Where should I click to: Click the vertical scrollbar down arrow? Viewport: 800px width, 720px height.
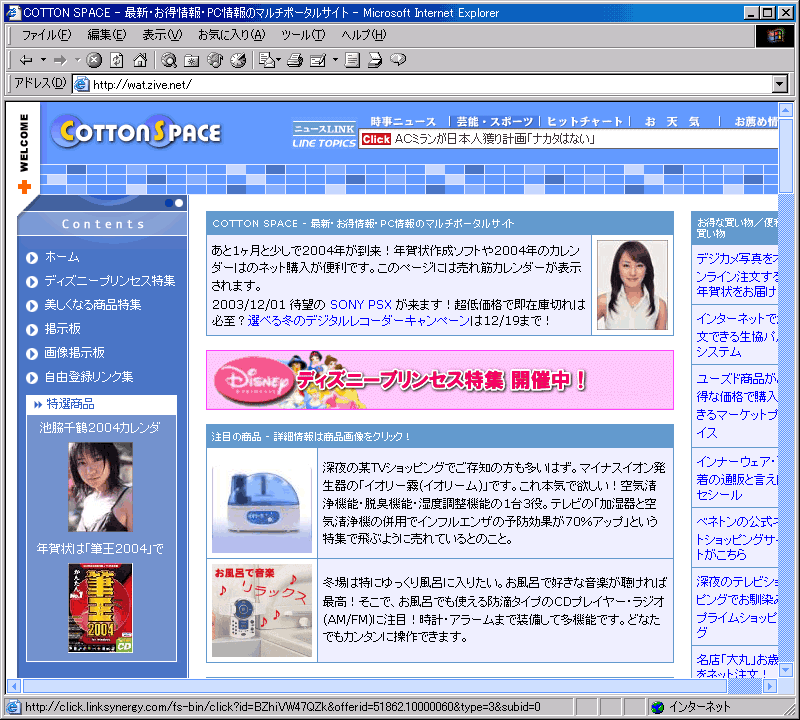pyautogui.click(x=786, y=669)
